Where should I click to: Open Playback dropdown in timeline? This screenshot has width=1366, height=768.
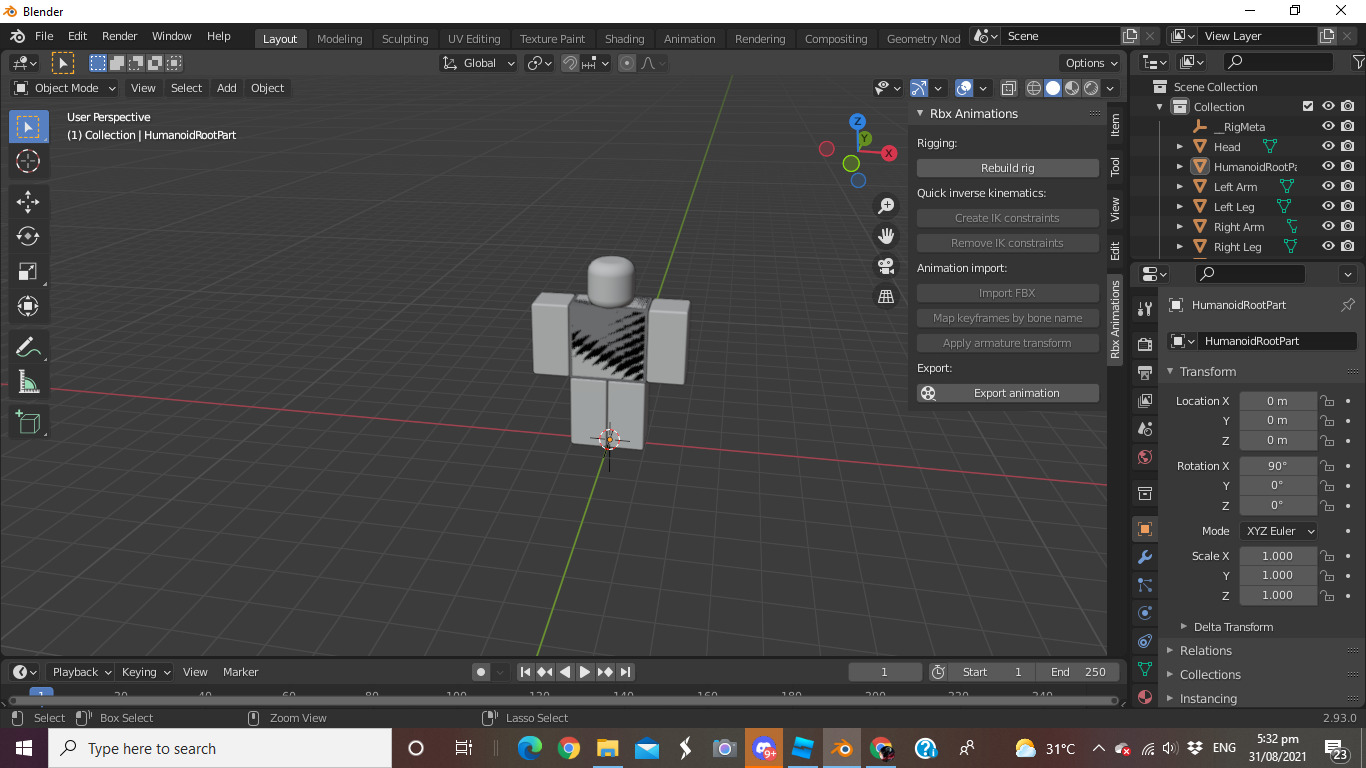pyautogui.click(x=81, y=672)
